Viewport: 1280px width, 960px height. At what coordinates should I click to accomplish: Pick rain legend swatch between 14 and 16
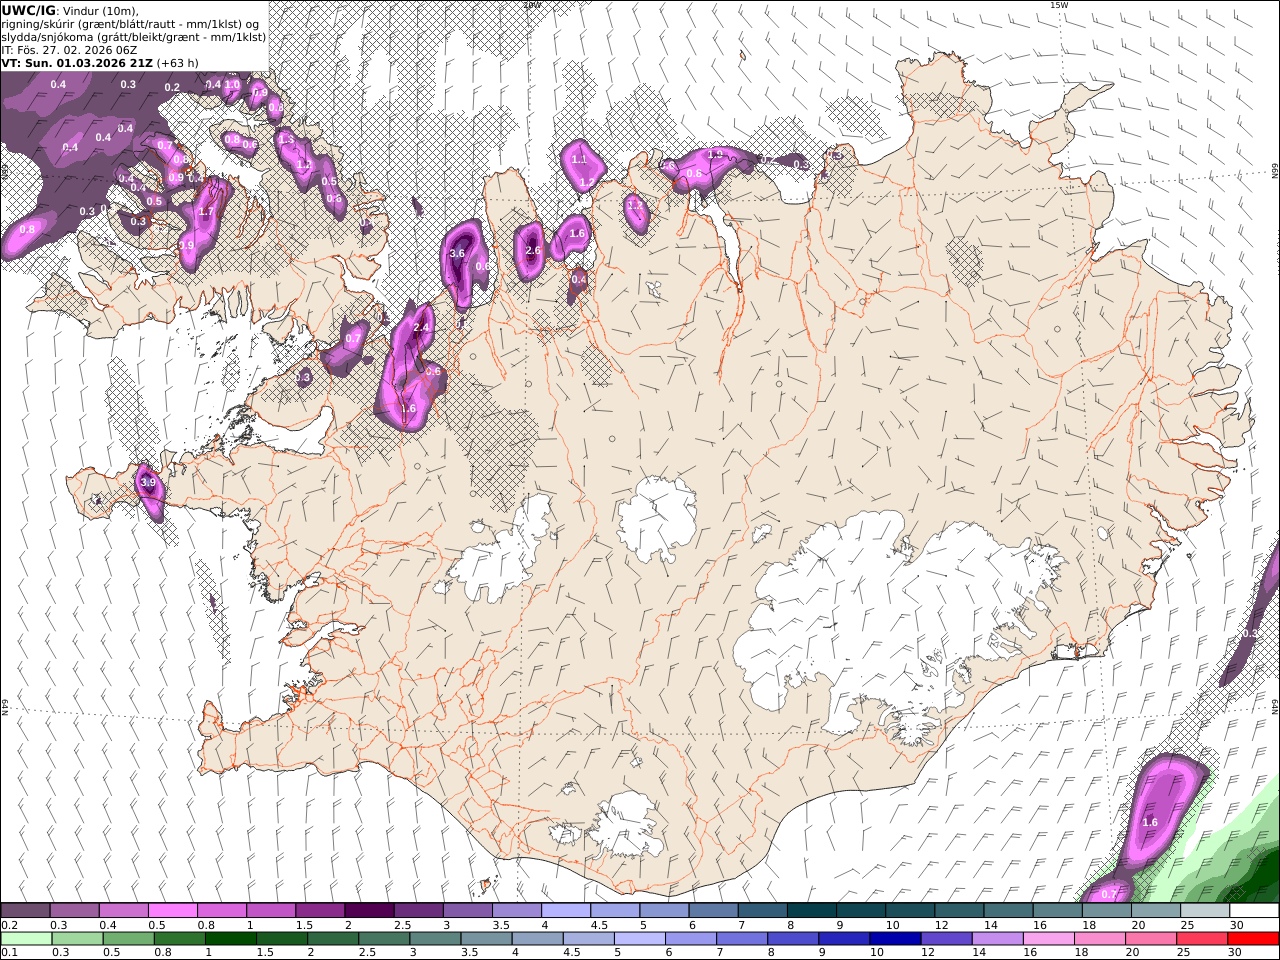pyautogui.click(x=999, y=938)
